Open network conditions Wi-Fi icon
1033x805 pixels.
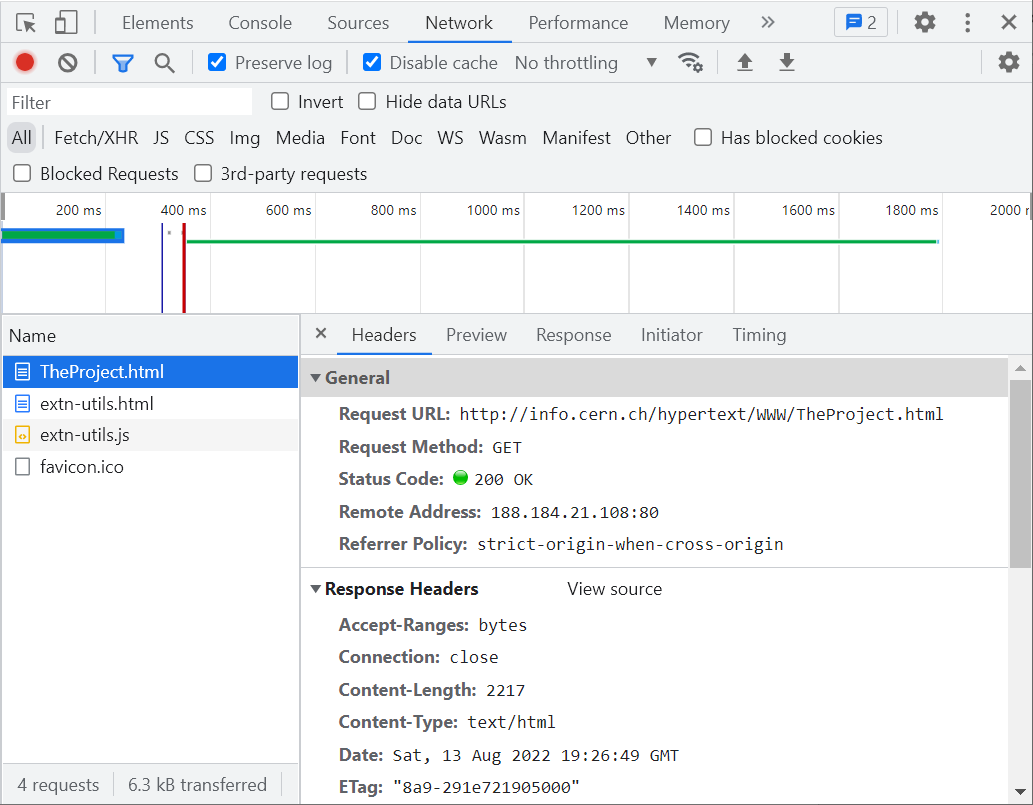click(690, 63)
